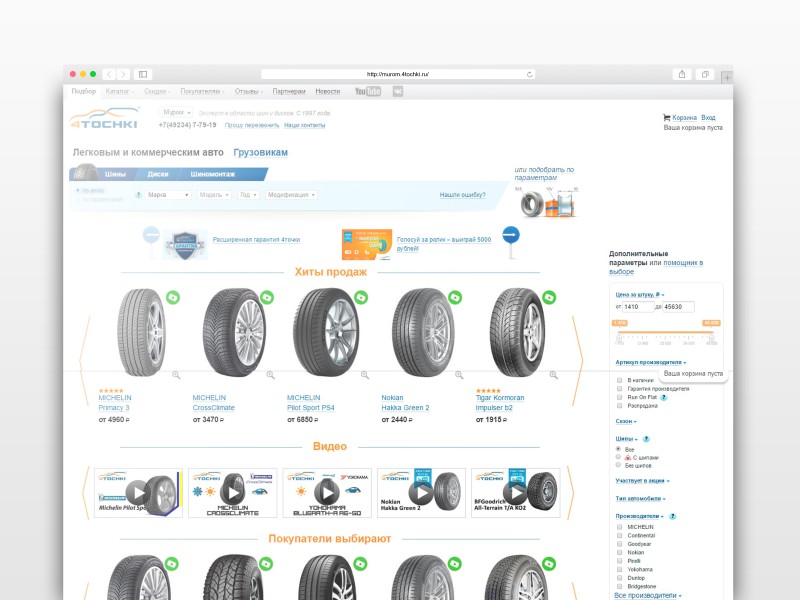The width and height of the screenshot is (800, 600).
Task: Expand the Сезон filter section
Action: tap(626, 421)
